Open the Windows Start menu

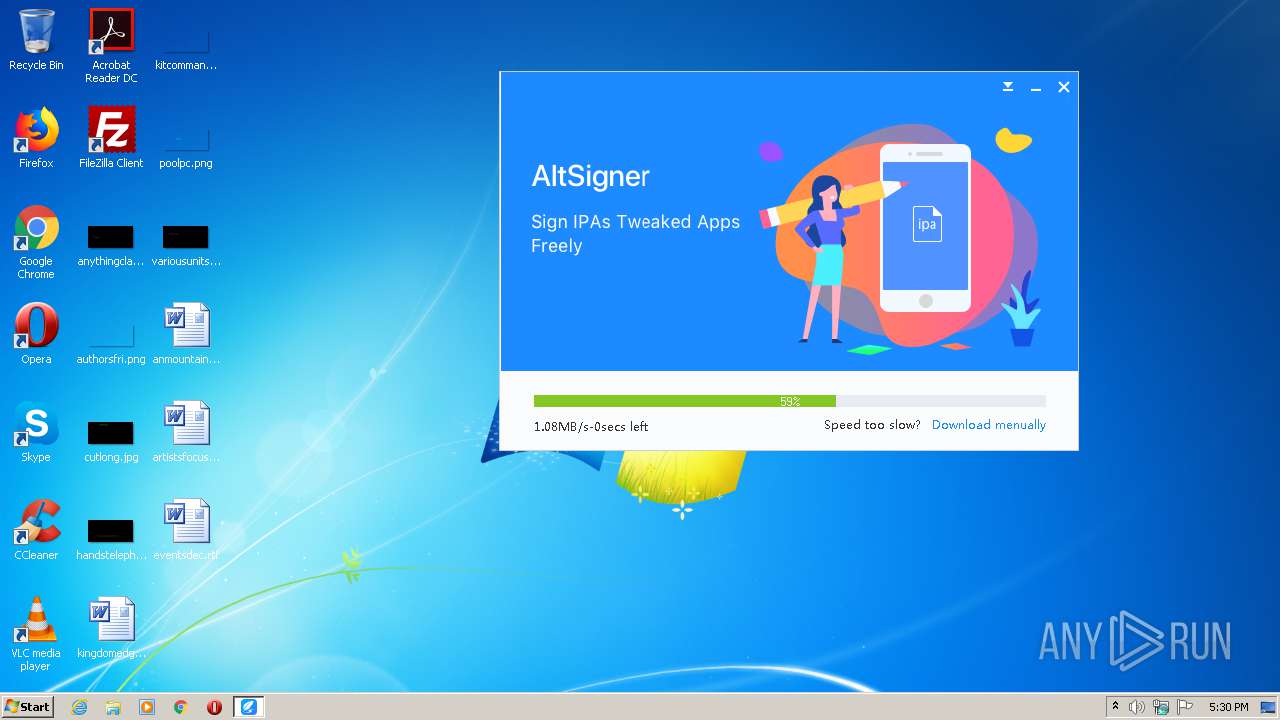27,706
